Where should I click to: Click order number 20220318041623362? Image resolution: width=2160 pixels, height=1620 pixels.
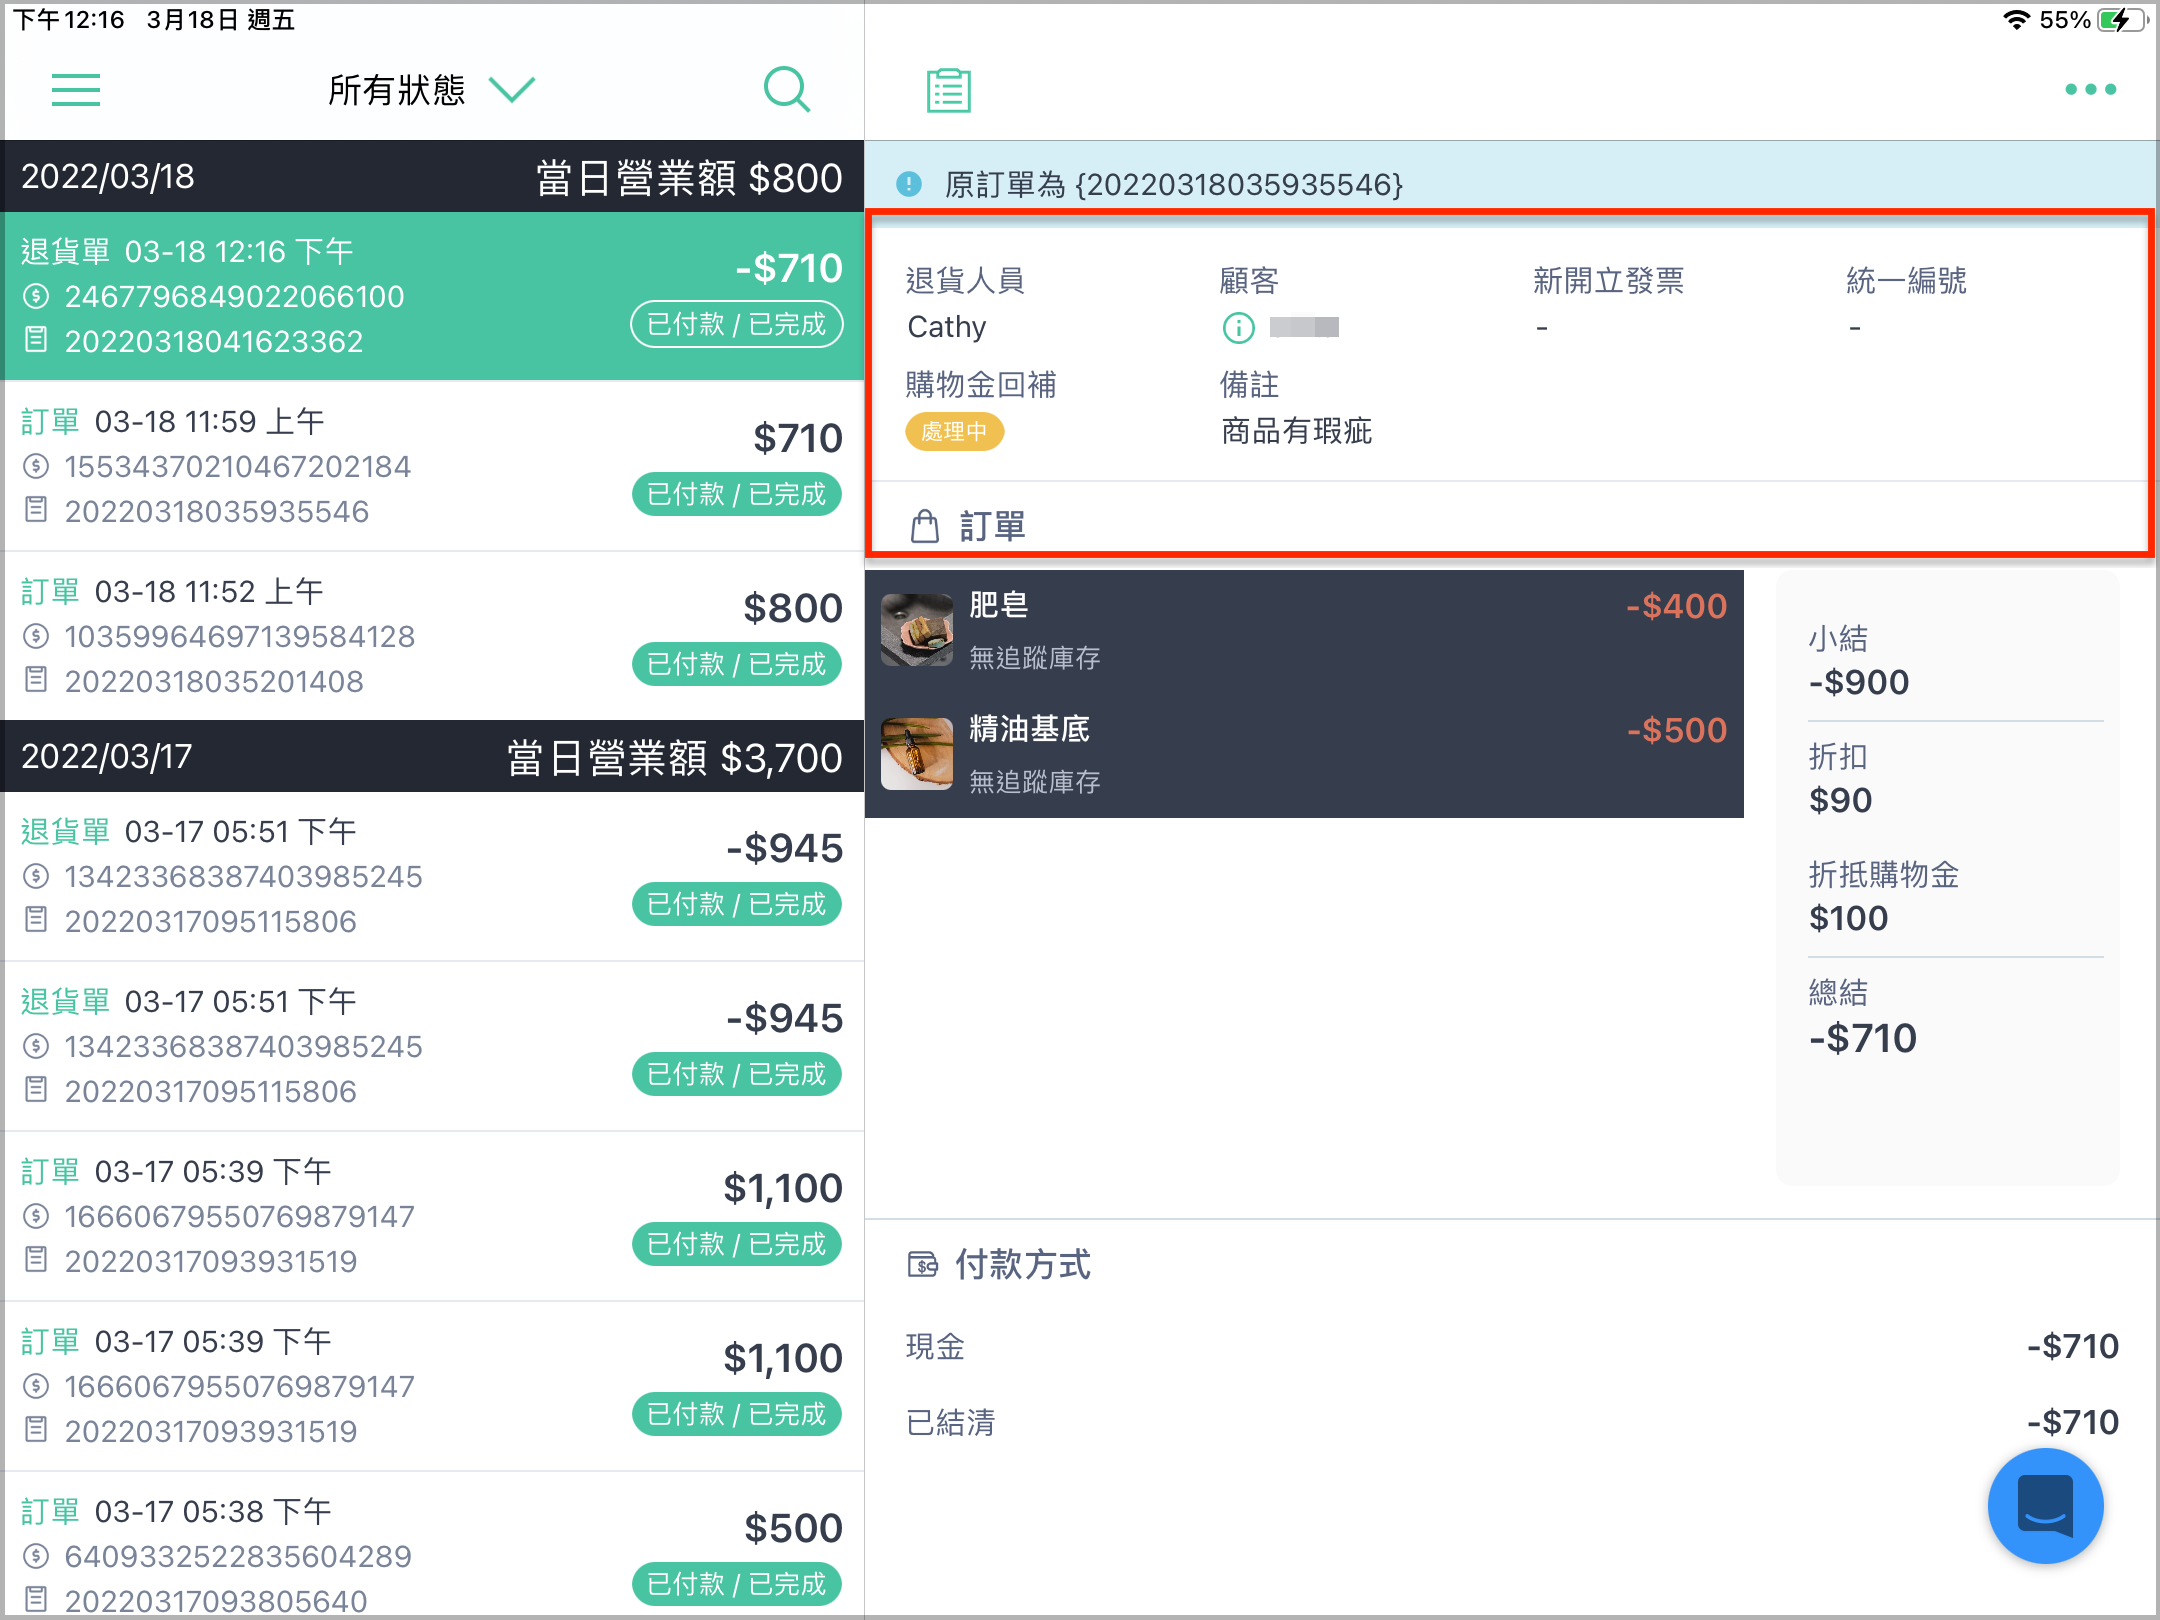tap(214, 341)
